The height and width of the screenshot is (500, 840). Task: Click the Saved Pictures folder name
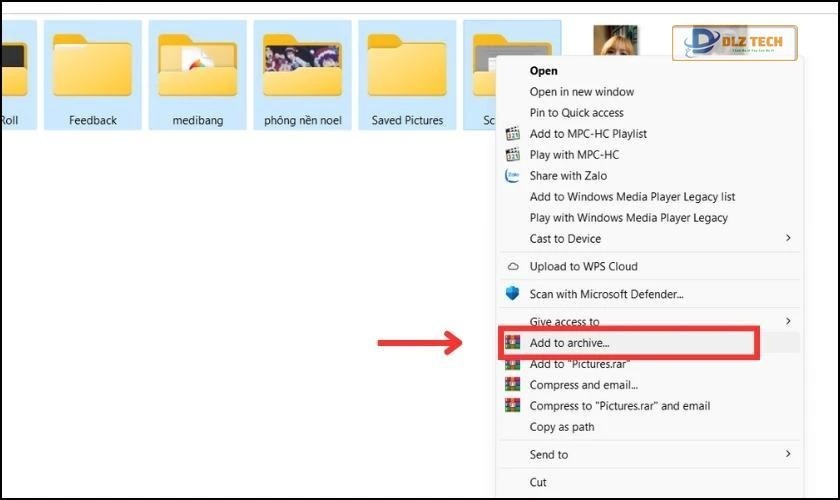point(407,121)
